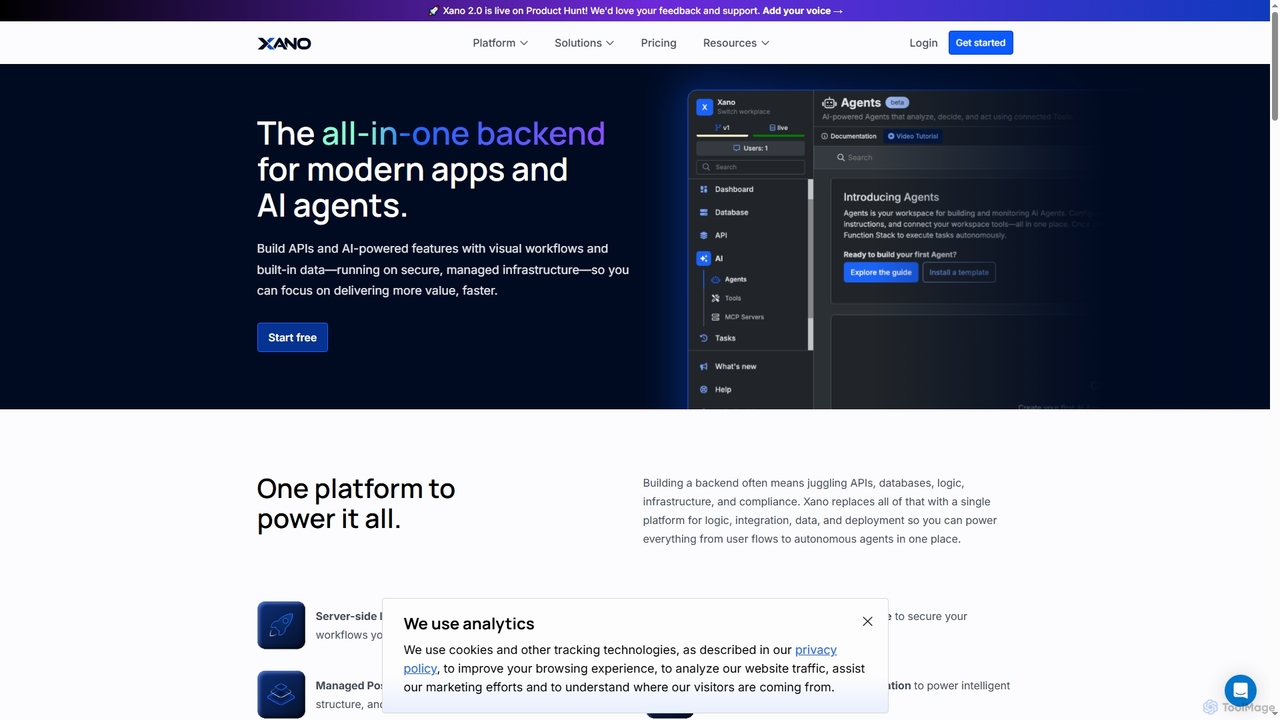Click the MCP Servers icon in the sidebar
Screen dimensions: 1280x720
715,317
